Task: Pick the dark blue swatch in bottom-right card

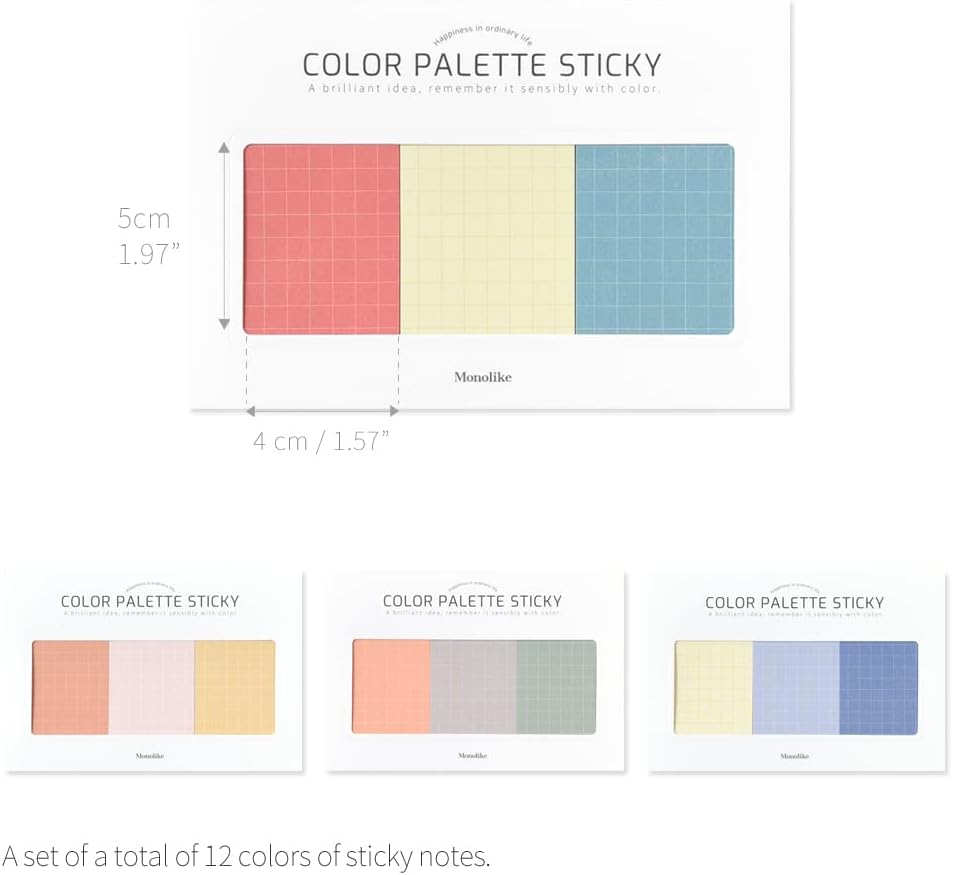Action: (x=878, y=687)
